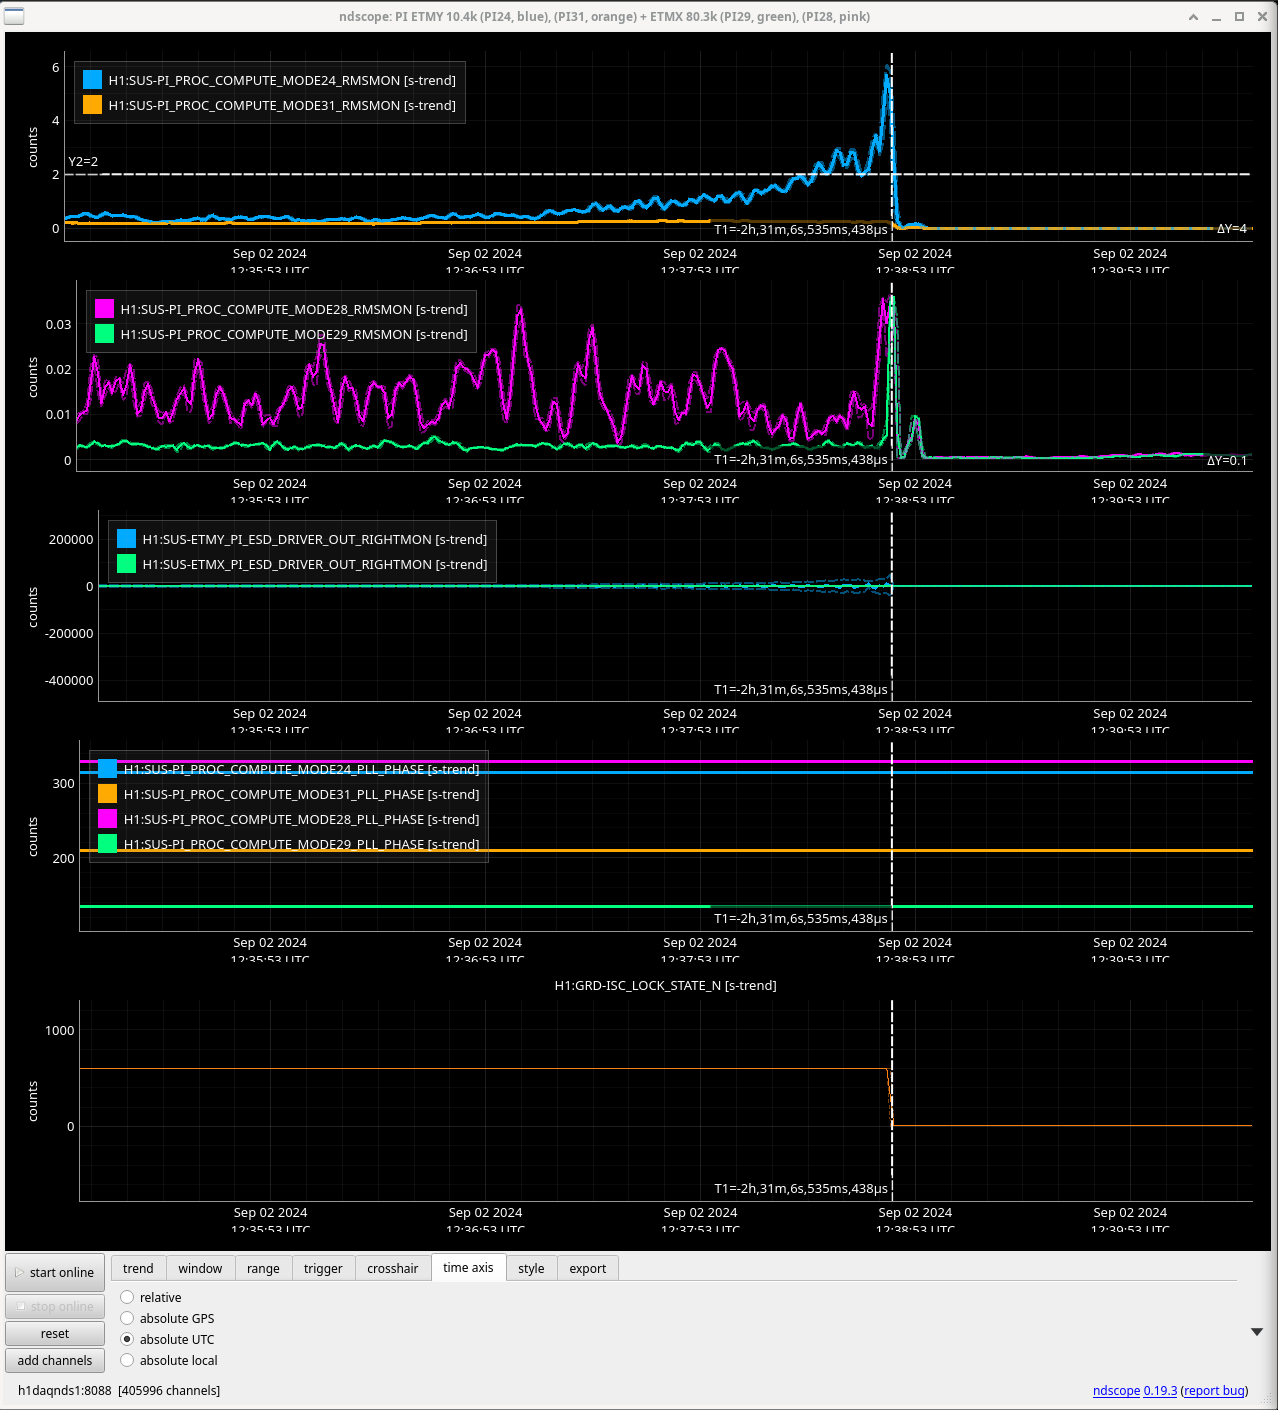Open the window tab

tap(200, 1268)
